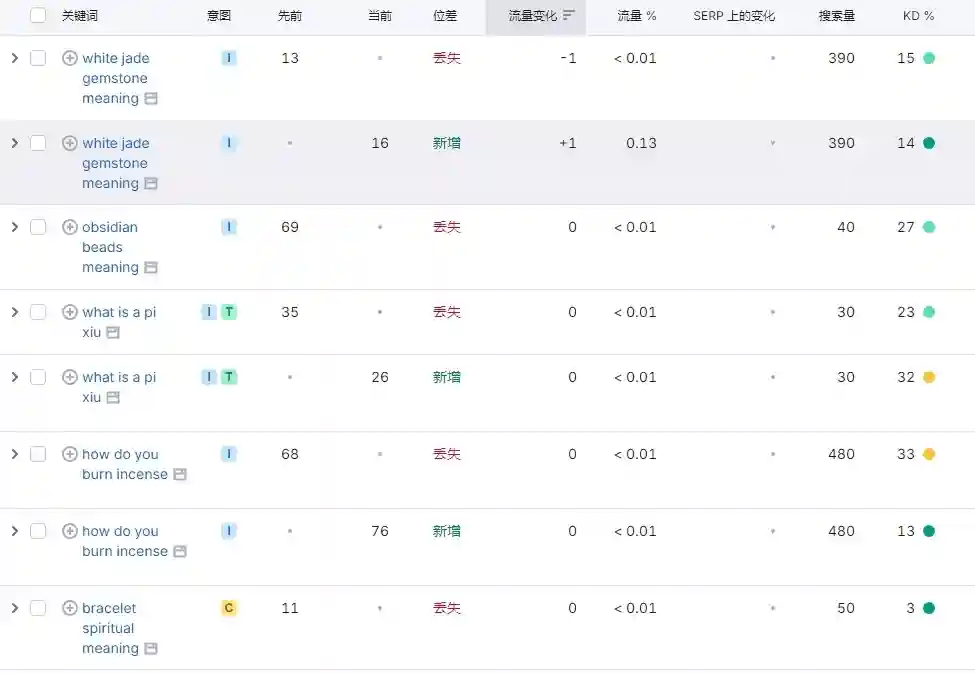This screenshot has height=674, width=975.
Task: Expand the row for "how do you burn incense"
Action: (14, 454)
